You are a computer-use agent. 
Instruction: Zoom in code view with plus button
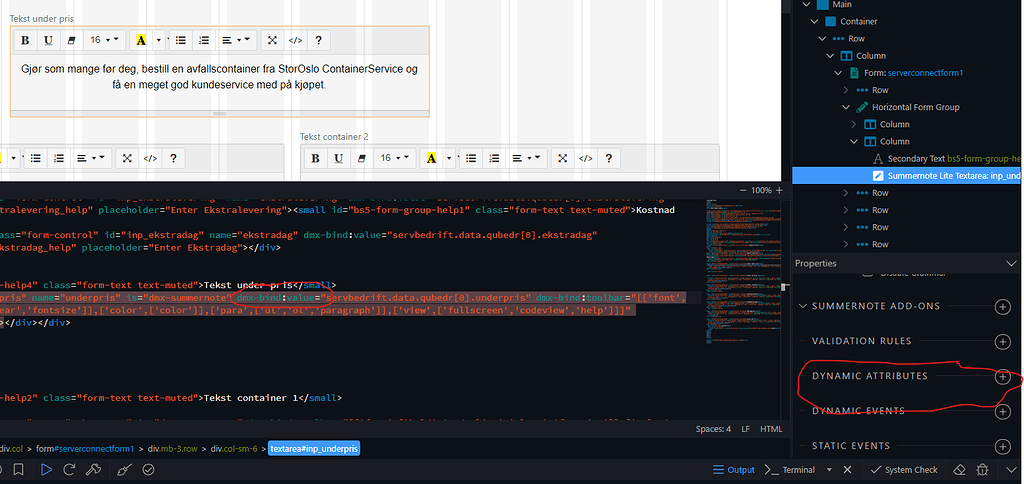point(778,190)
